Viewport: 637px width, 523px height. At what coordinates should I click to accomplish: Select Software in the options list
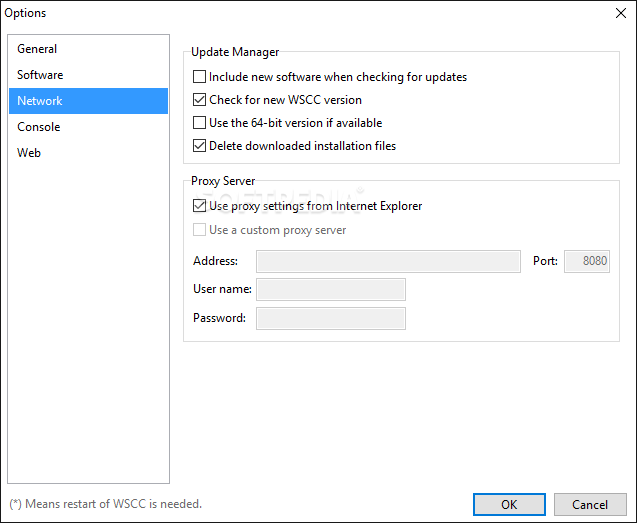[x=40, y=75]
